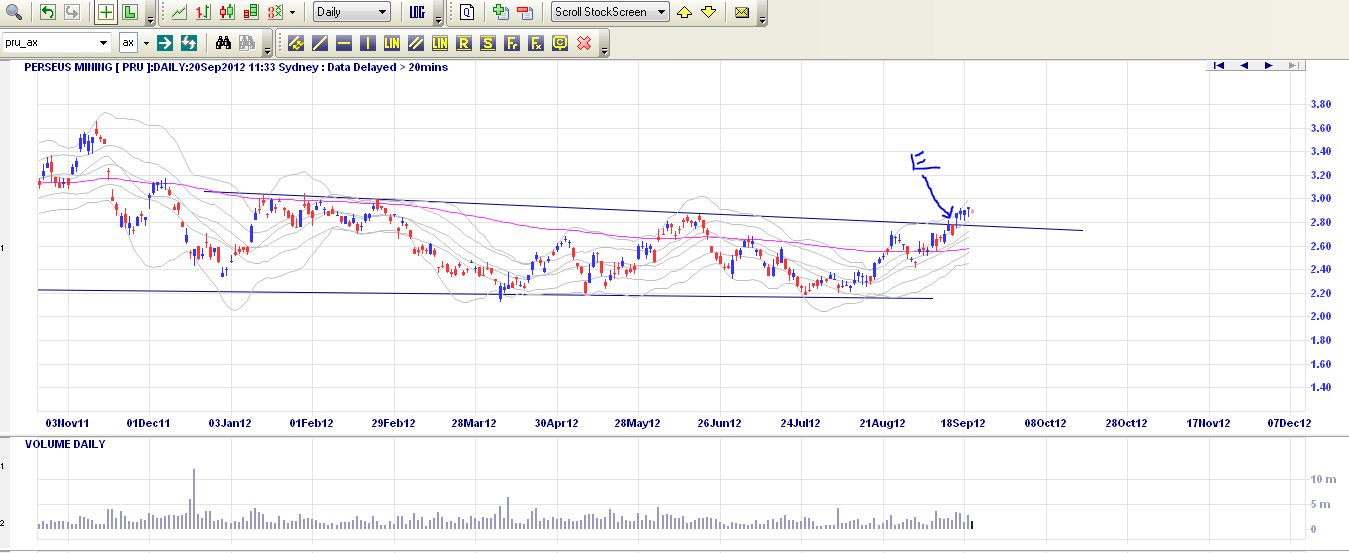This screenshot has width=1349, height=553.
Task: Toggle the crosshair cursor button
Action: (105, 12)
